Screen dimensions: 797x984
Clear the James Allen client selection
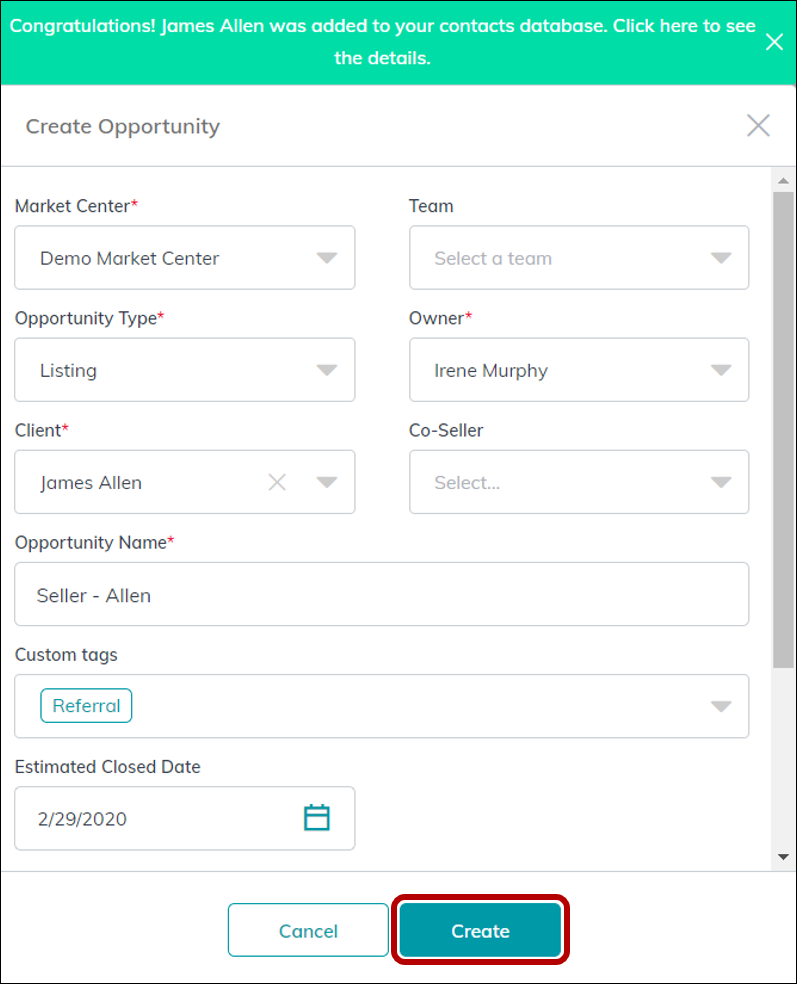coord(277,482)
